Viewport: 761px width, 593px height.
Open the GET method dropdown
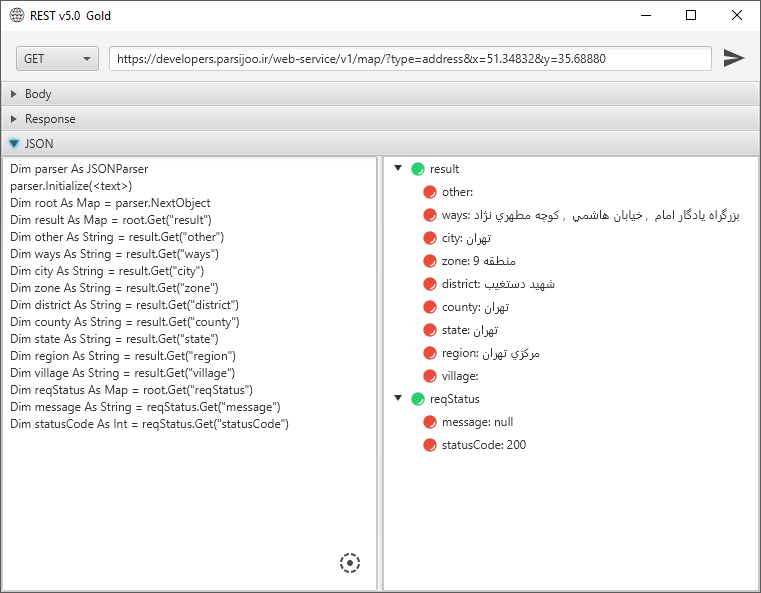tap(57, 59)
